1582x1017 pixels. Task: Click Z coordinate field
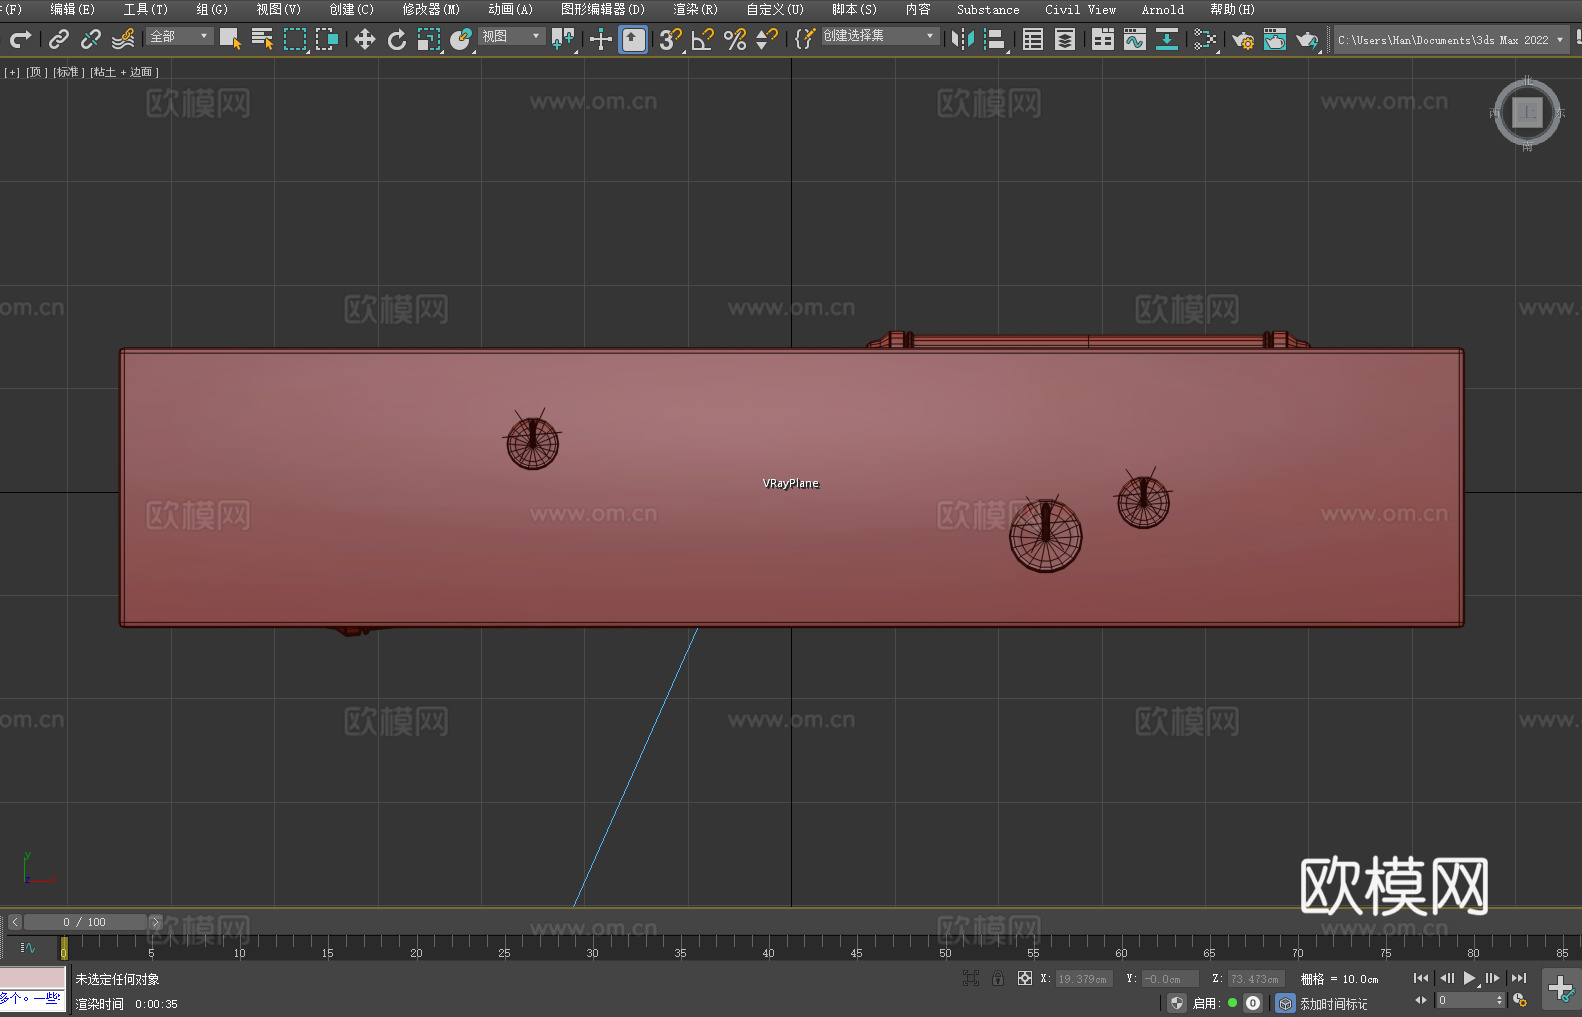(x=1256, y=979)
